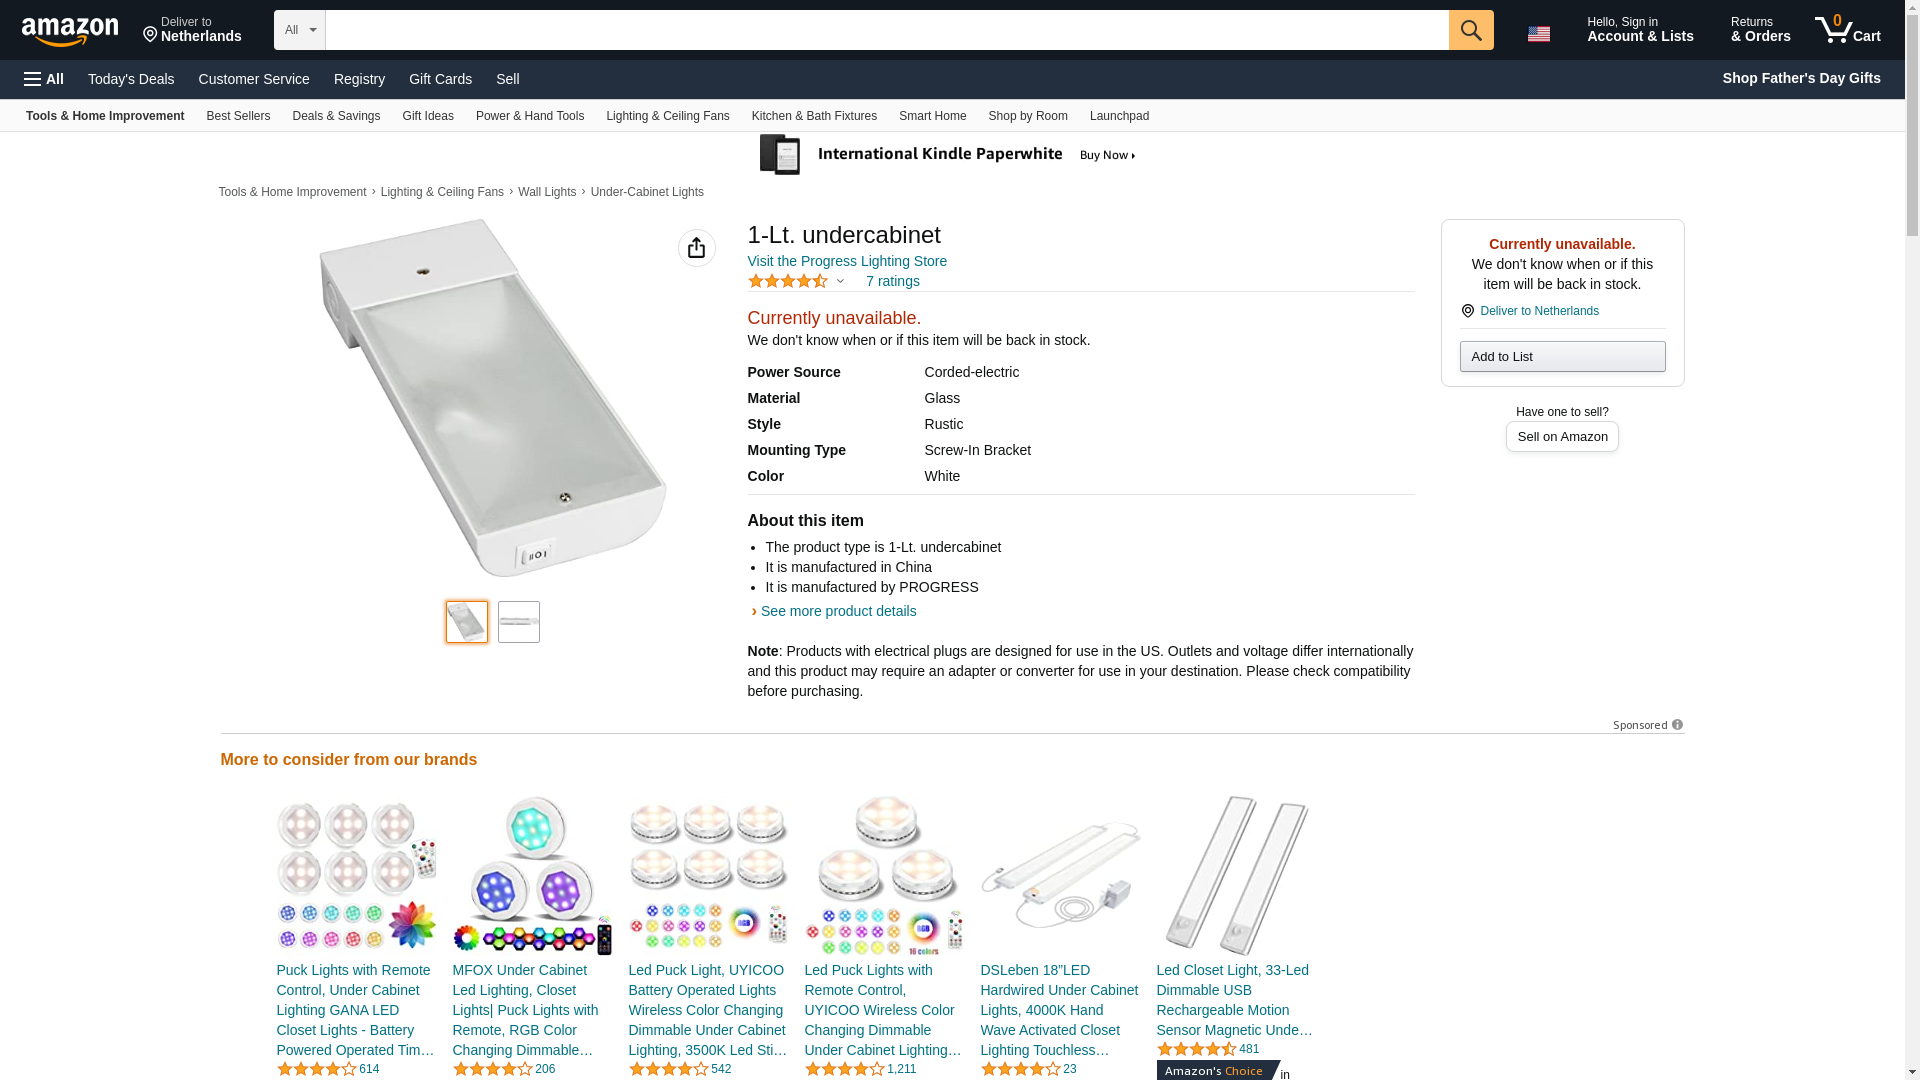Click the Sponsored info icon
The height and width of the screenshot is (1080, 1920).
tap(1677, 725)
